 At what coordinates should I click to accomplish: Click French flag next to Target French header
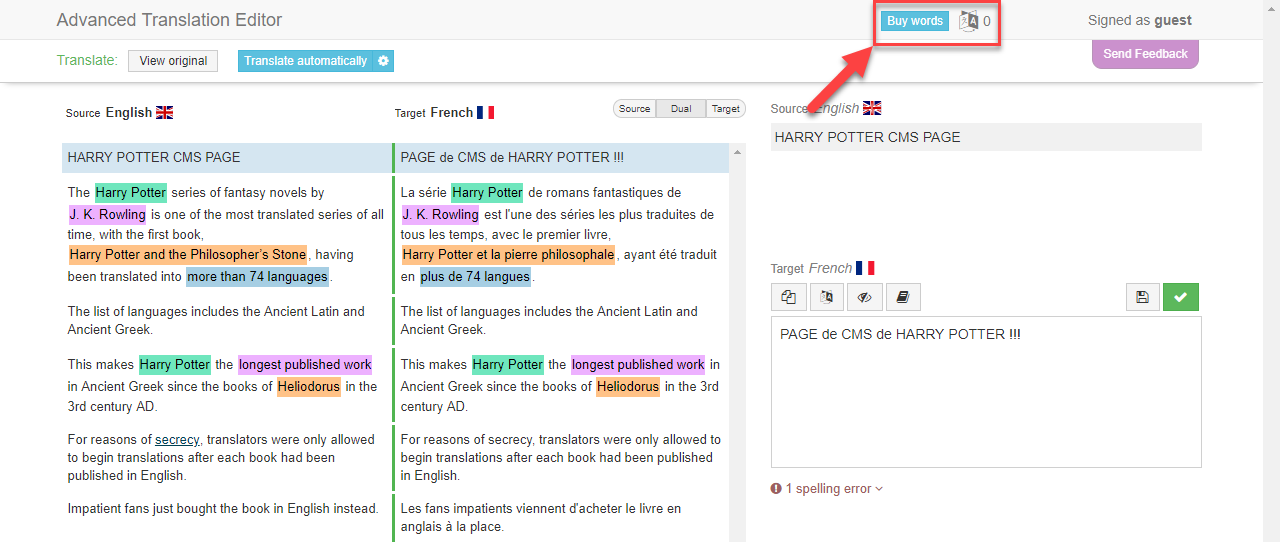pos(486,113)
